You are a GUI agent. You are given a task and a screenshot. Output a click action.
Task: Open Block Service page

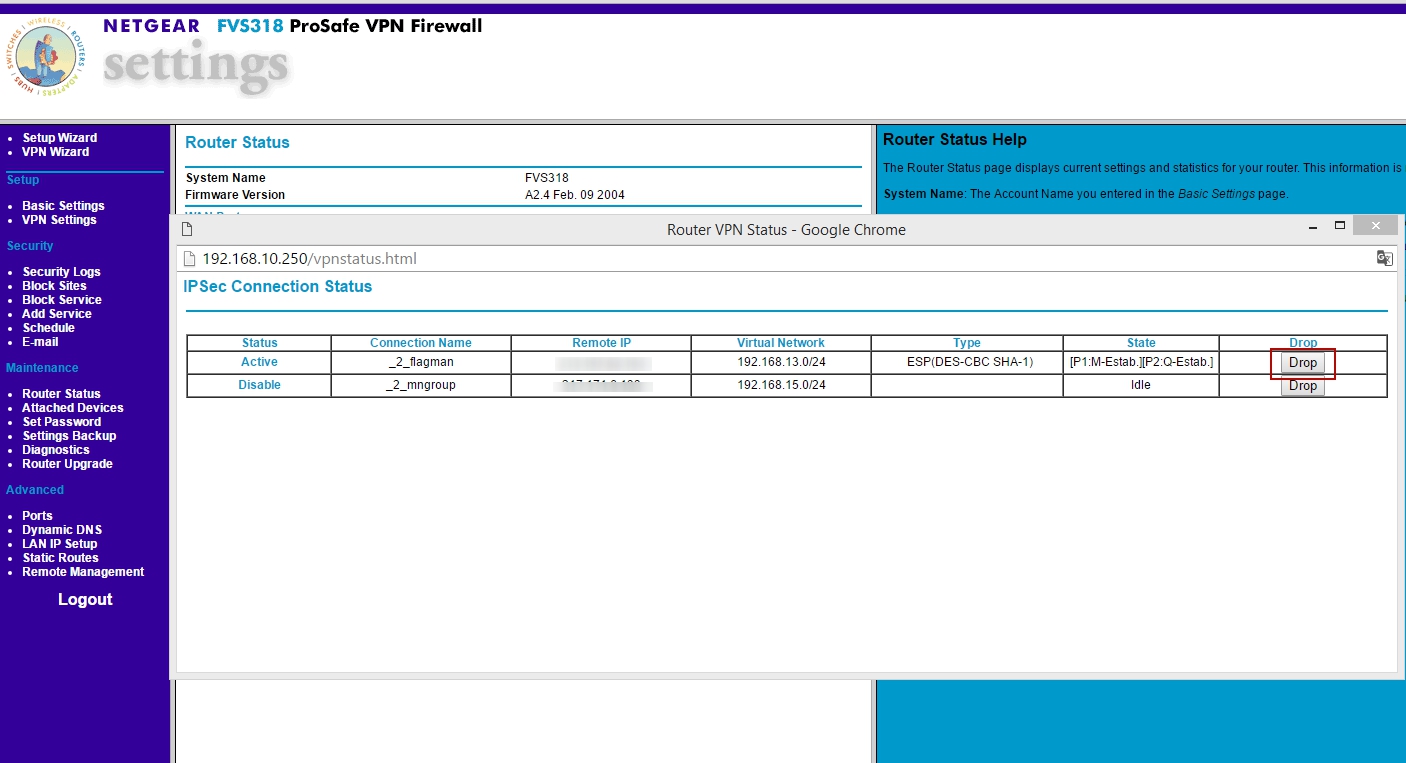[x=62, y=300]
